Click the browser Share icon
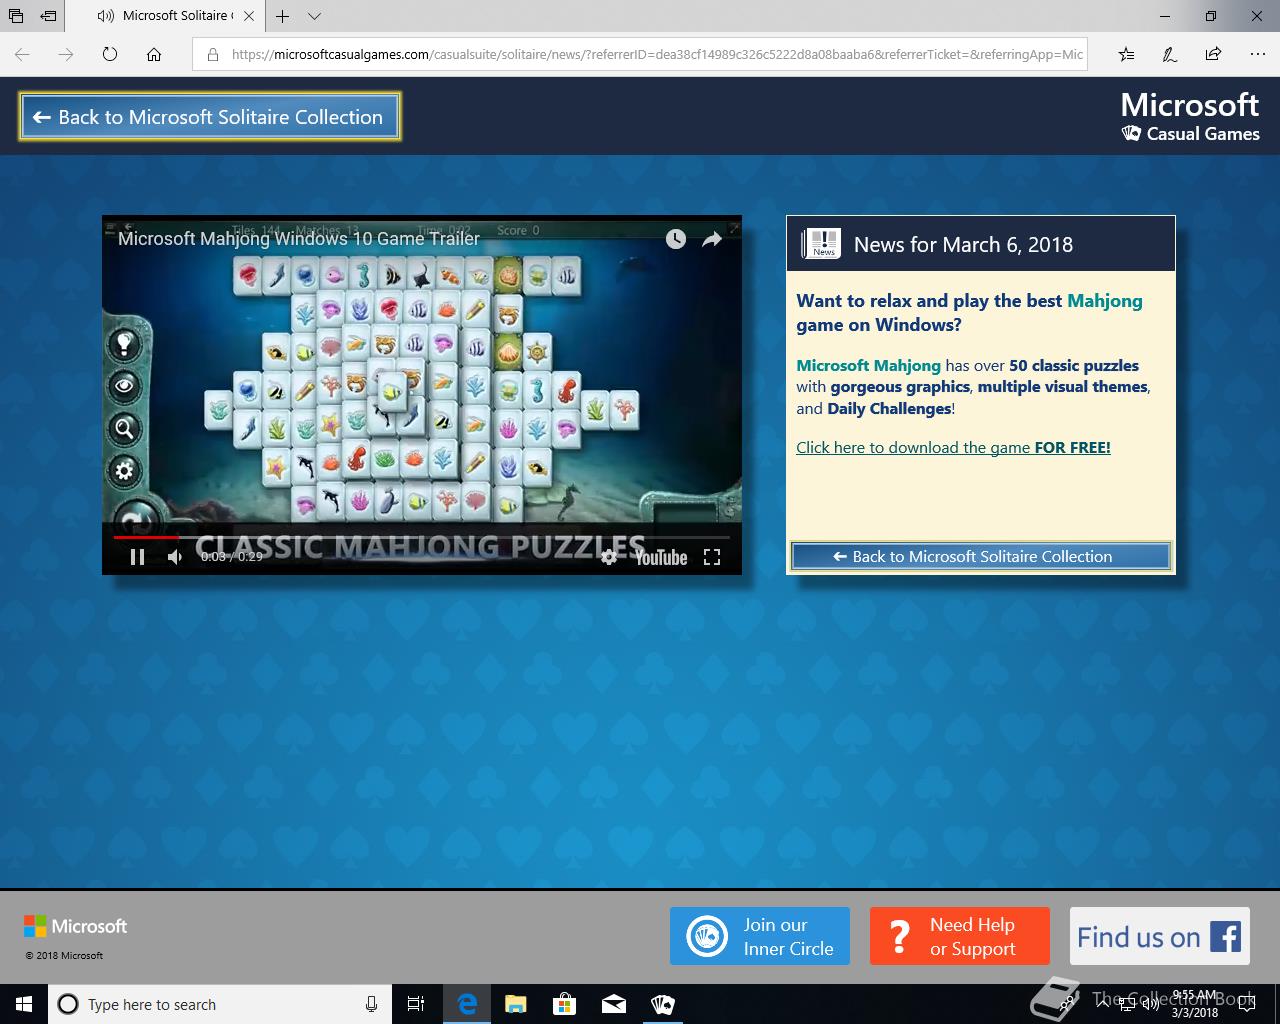The height and width of the screenshot is (1024, 1280). click(1213, 54)
